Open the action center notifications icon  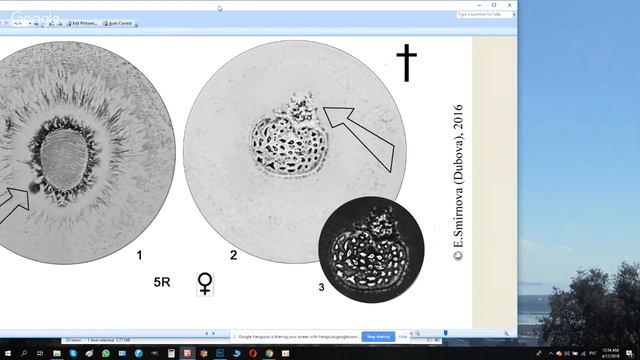629,353
